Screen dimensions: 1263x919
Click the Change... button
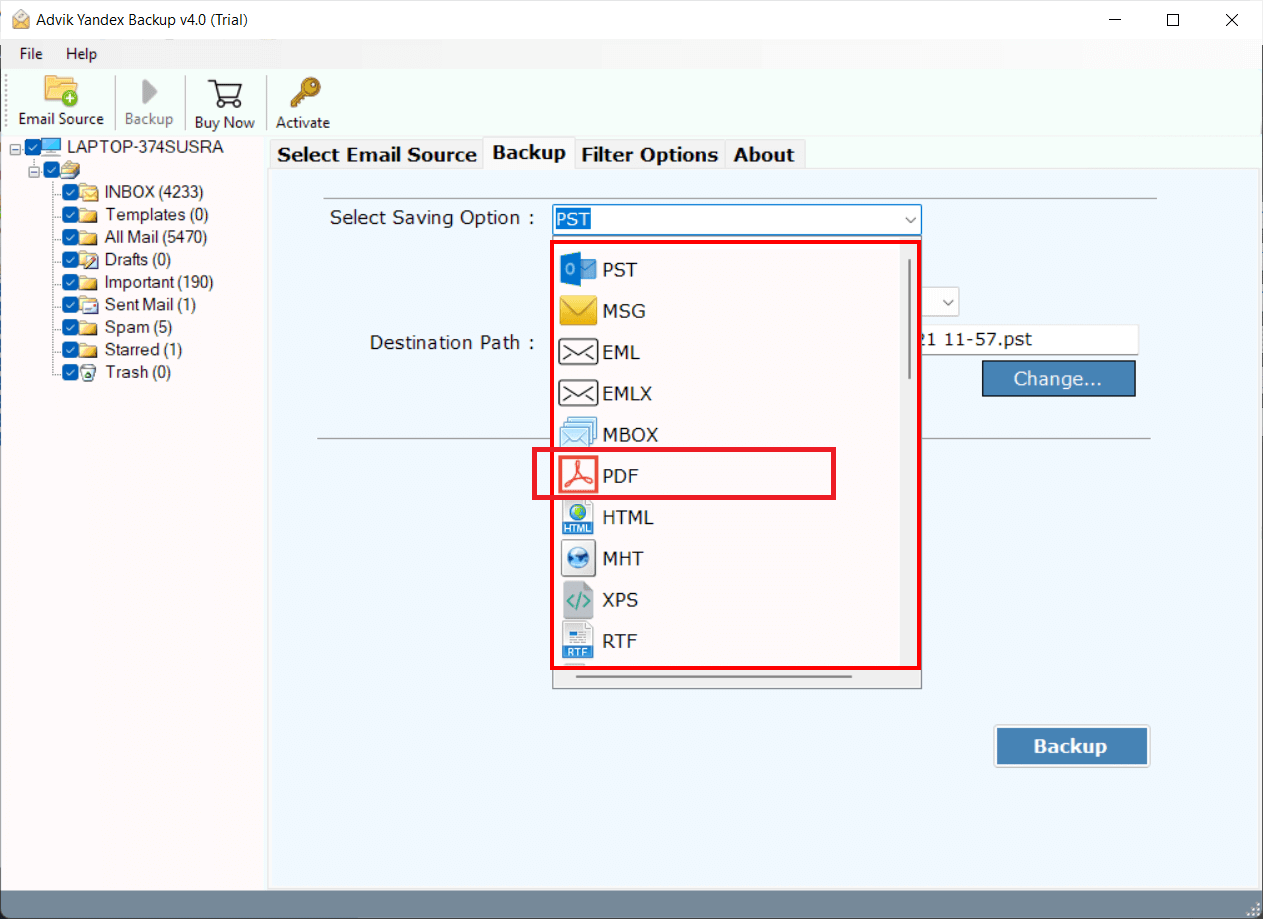[x=1058, y=379]
